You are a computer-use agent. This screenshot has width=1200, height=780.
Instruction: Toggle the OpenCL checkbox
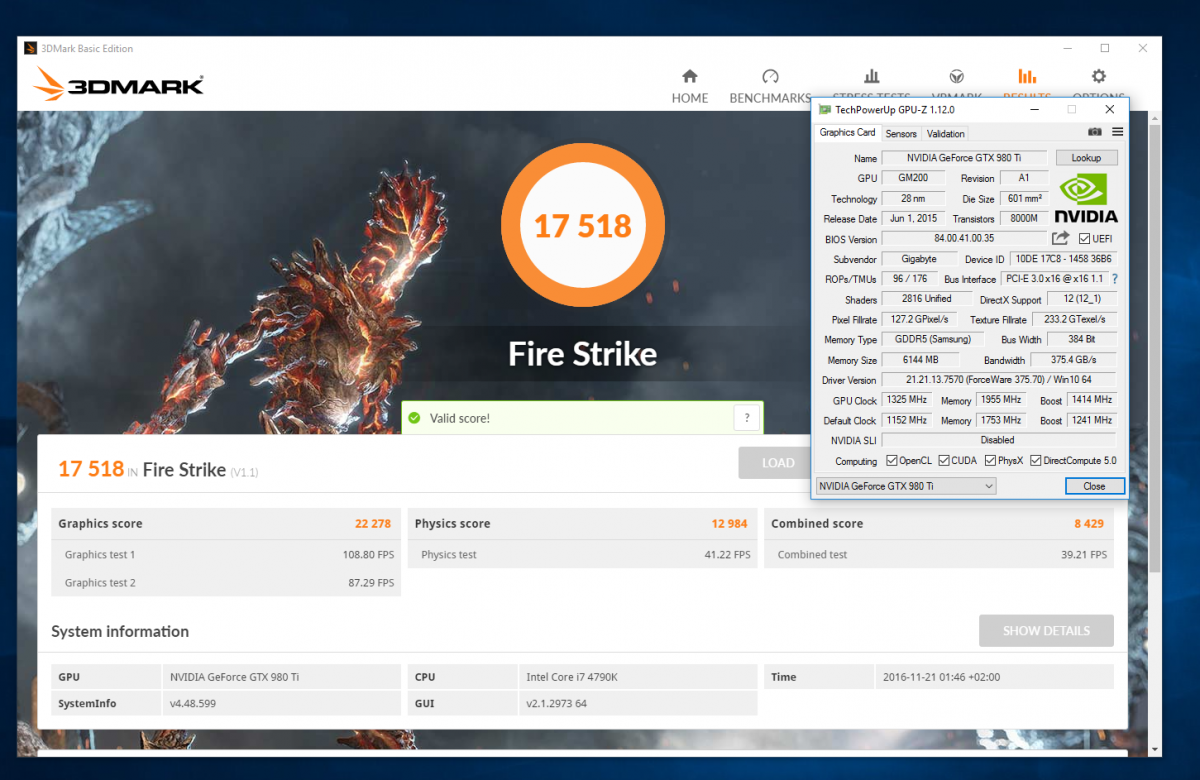pos(892,461)
